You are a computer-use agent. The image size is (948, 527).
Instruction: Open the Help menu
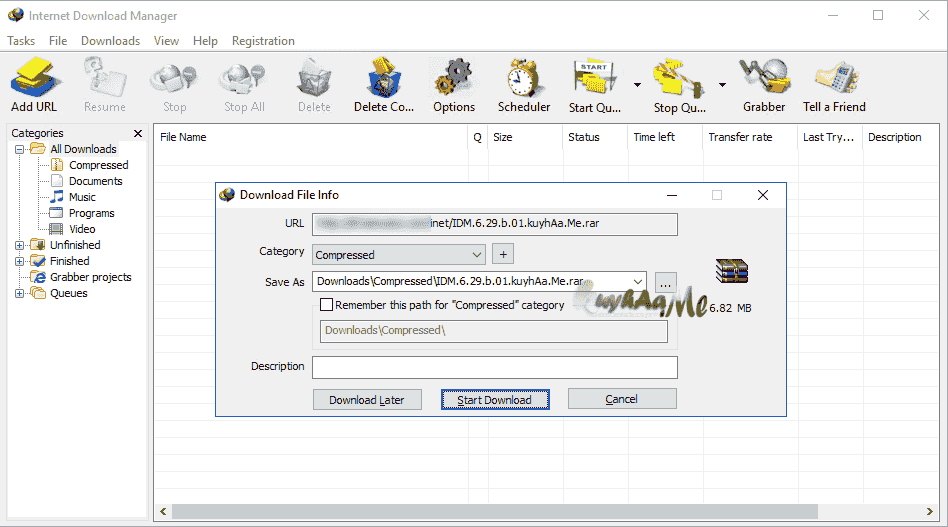tap(205, 40)
